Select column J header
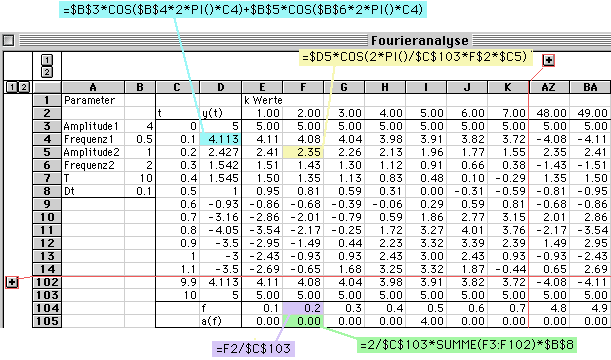 pyautogui.click(x=467, y=87)
